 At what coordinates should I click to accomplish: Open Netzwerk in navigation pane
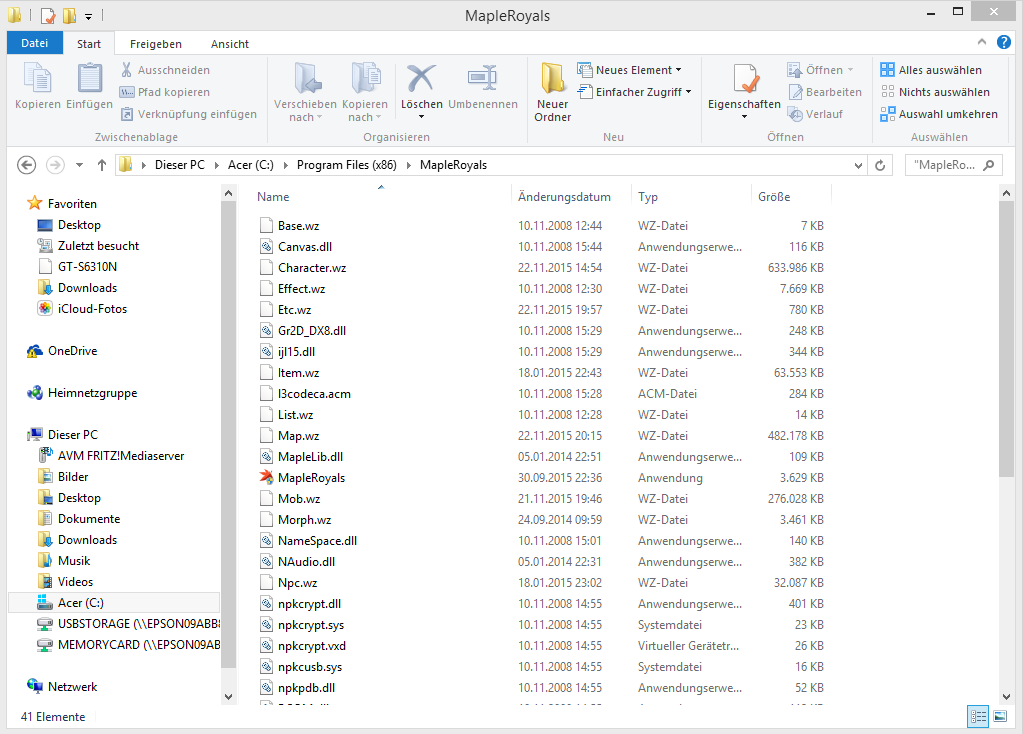[62, 687]
